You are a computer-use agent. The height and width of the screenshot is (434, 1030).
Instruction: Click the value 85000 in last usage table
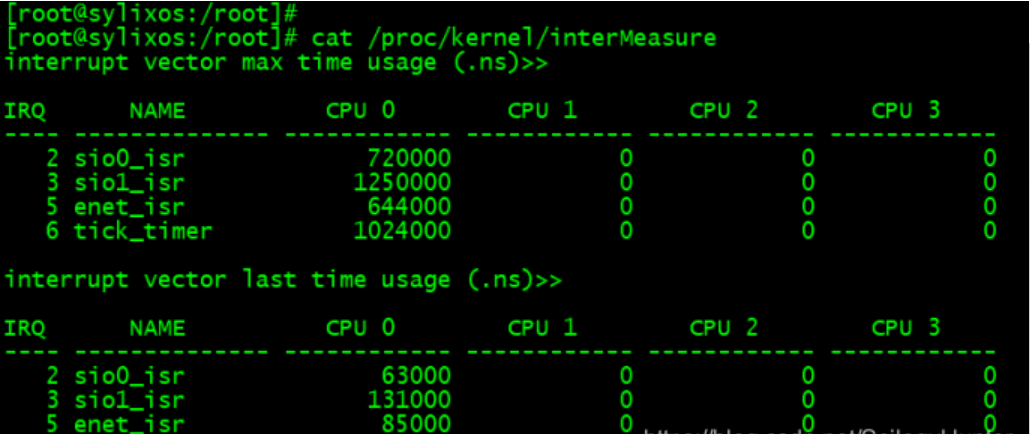[x=416, y=423]
